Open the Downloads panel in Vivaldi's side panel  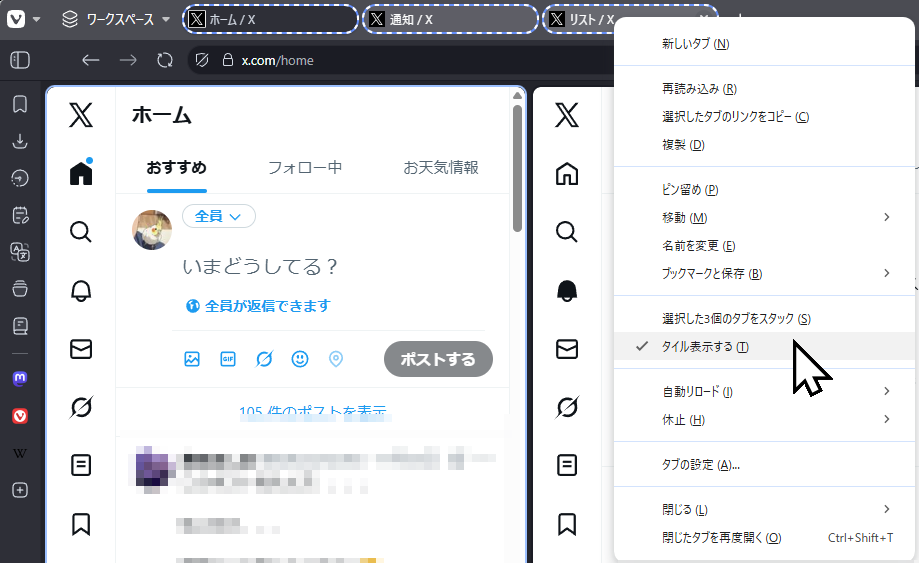[19, 141]
